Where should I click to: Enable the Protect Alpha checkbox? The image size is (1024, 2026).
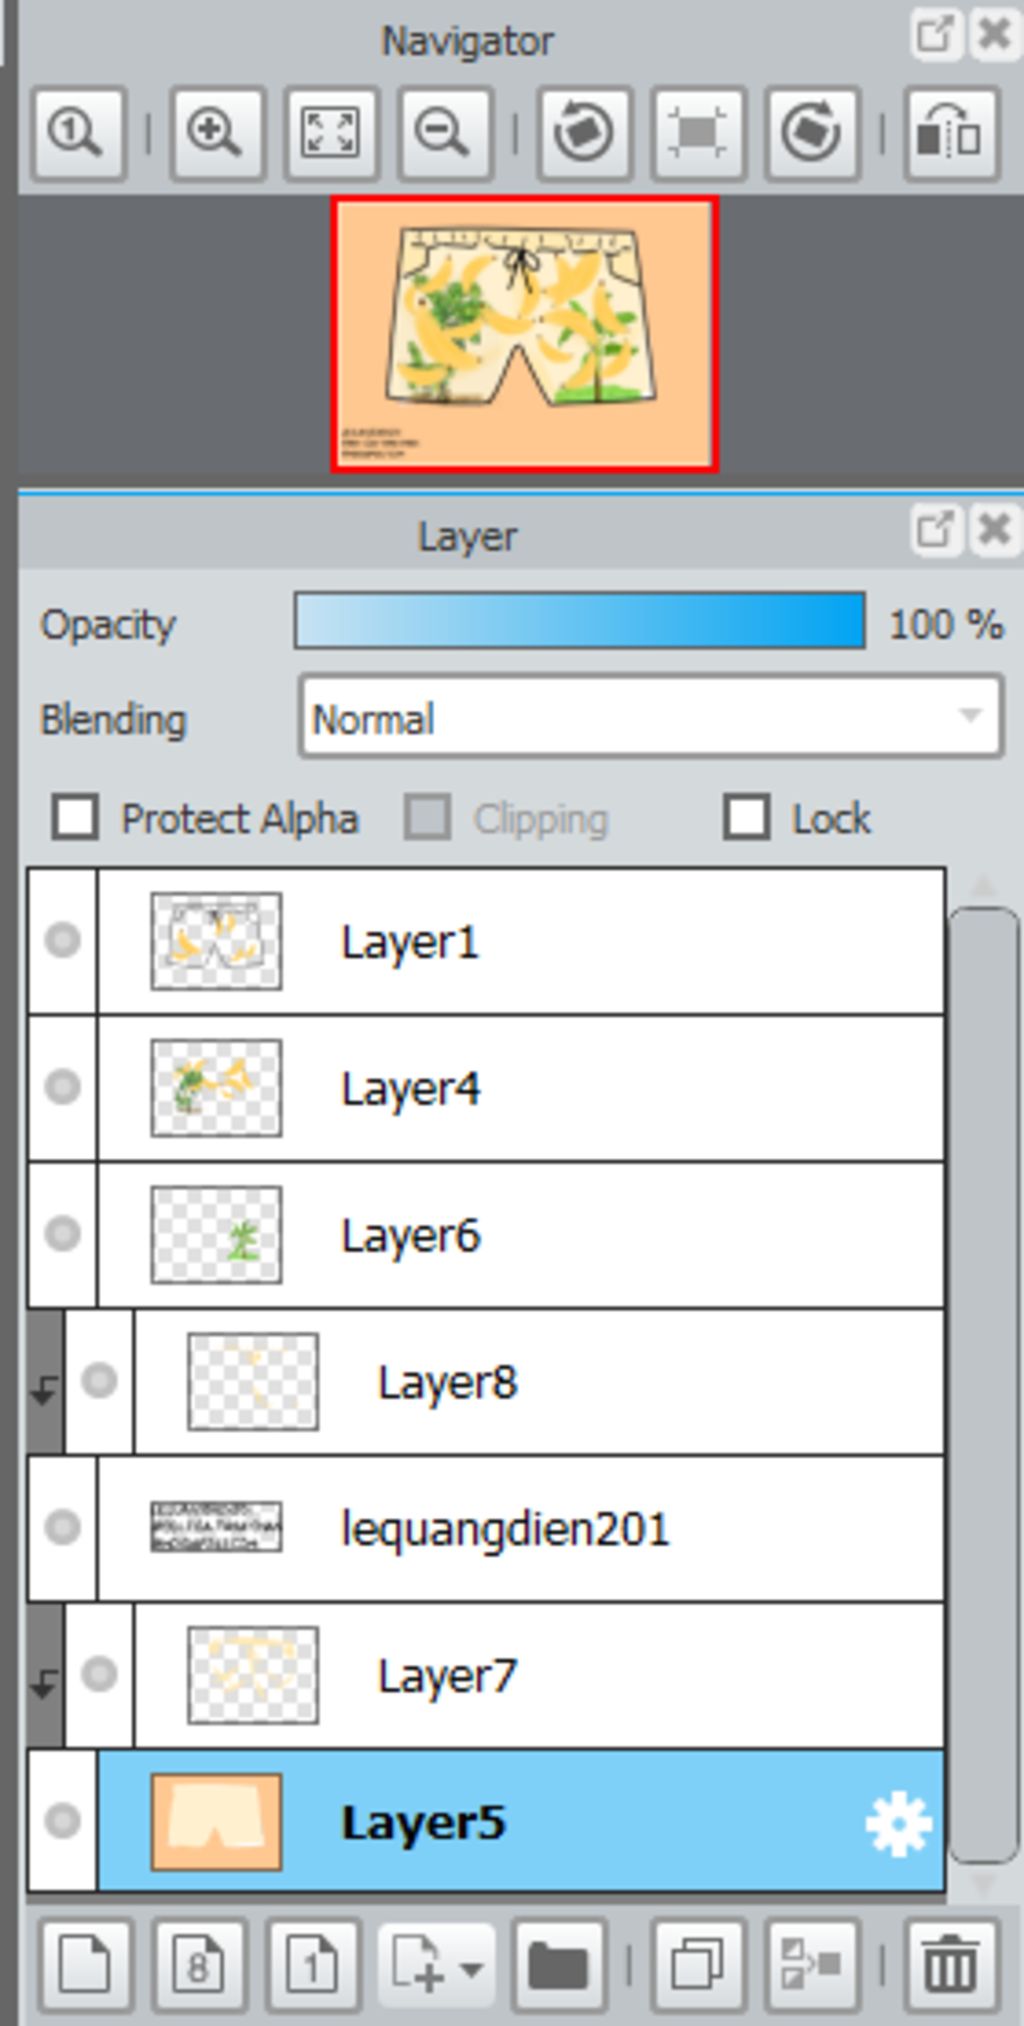point(75,817)
